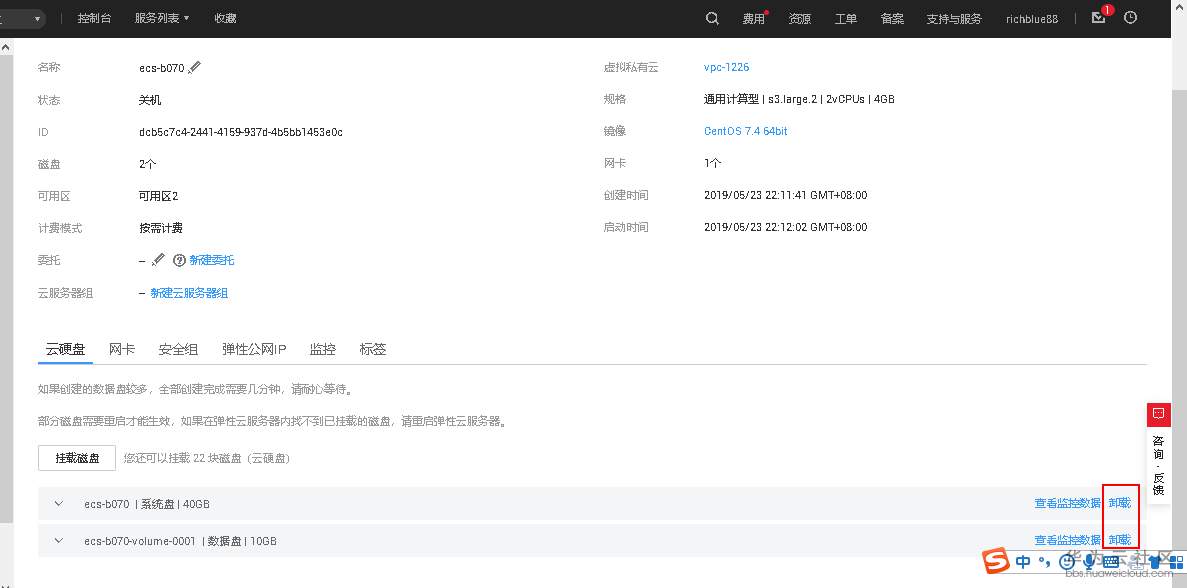Switch to the 弹性公网IP tab
1187x588 pixels.
[x=254, y=349]
